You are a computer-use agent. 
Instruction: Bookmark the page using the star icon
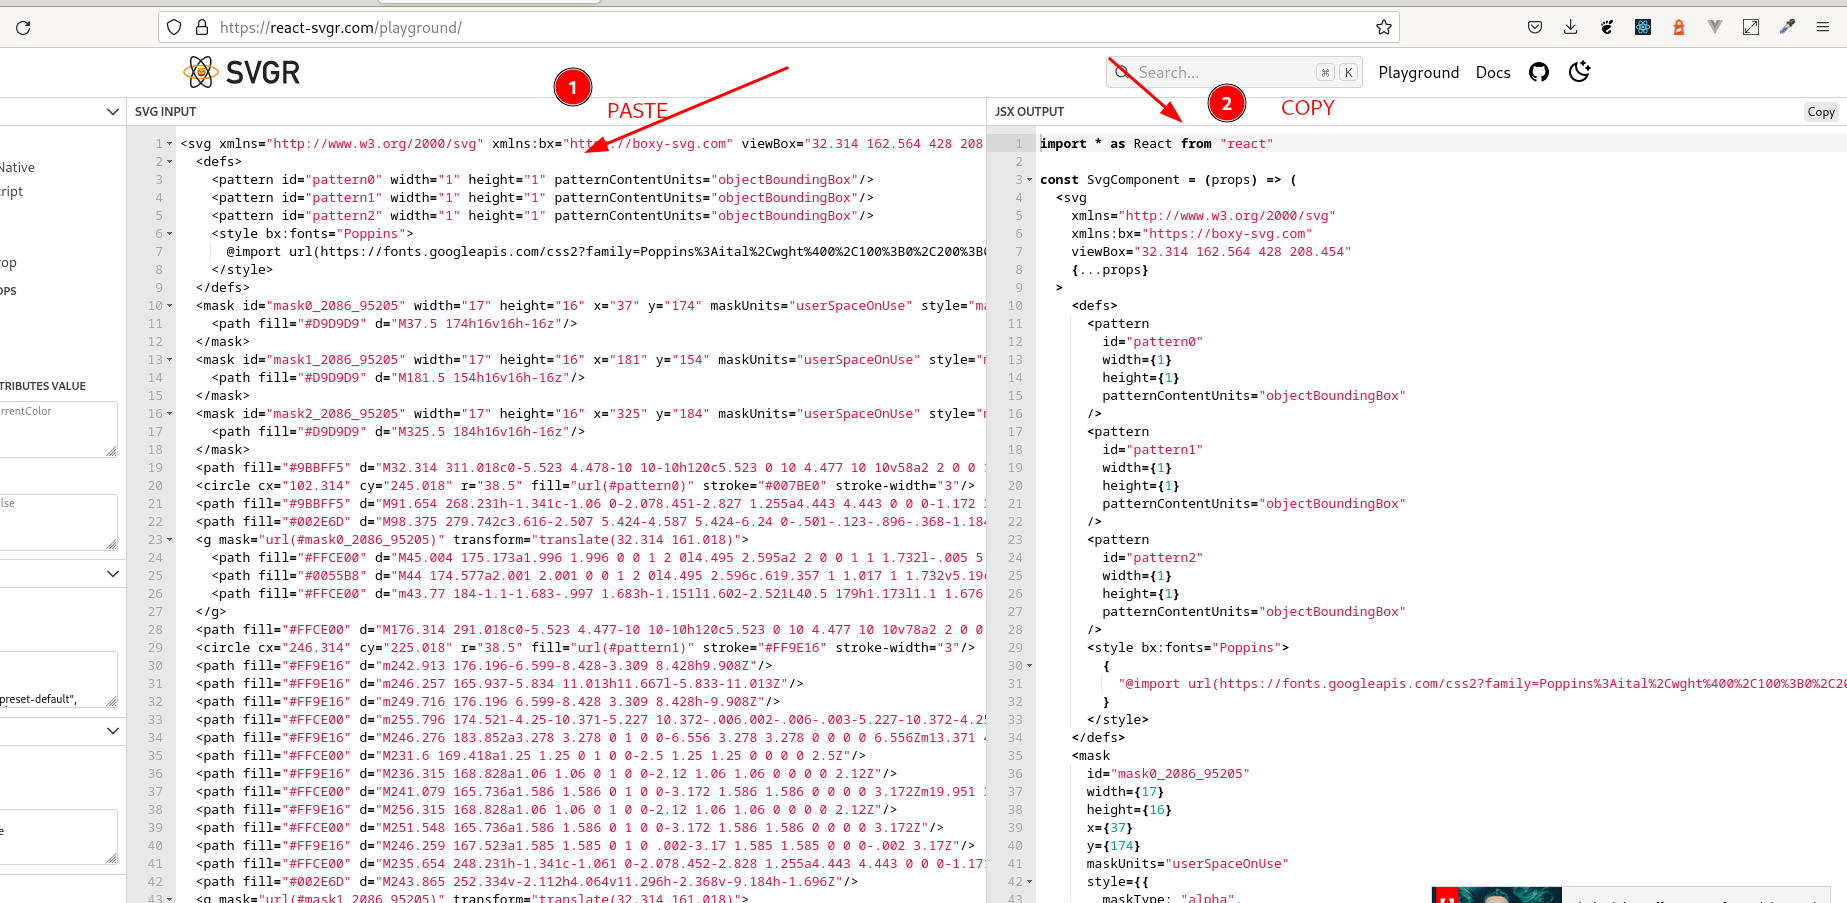pyautogui.click(x=1385, y=27)
